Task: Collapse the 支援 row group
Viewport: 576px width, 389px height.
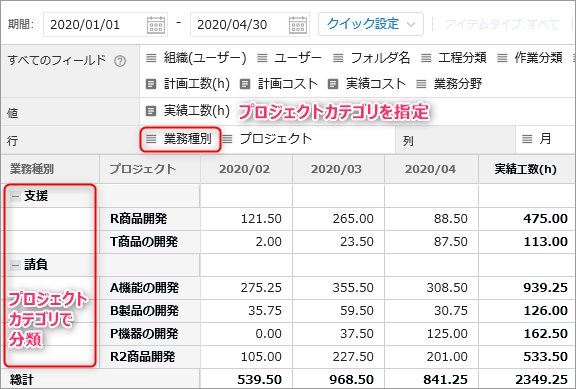Action: [15, 197]
